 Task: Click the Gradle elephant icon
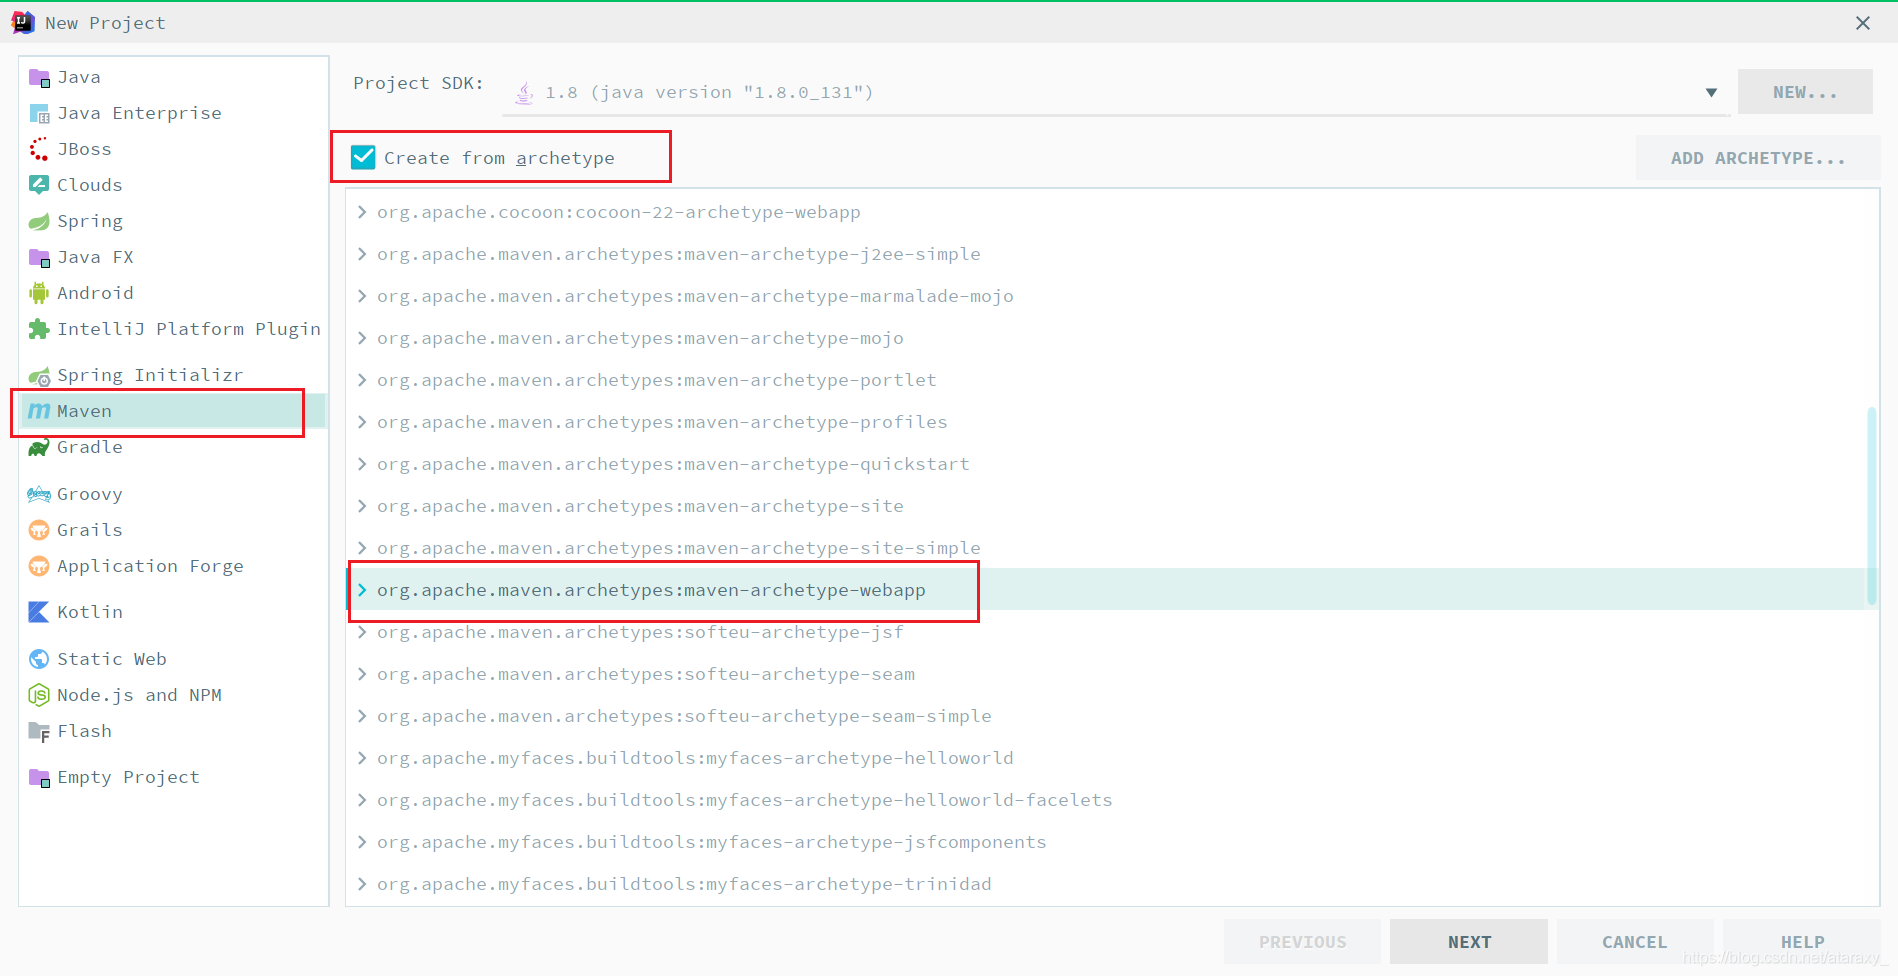(39, 447)
